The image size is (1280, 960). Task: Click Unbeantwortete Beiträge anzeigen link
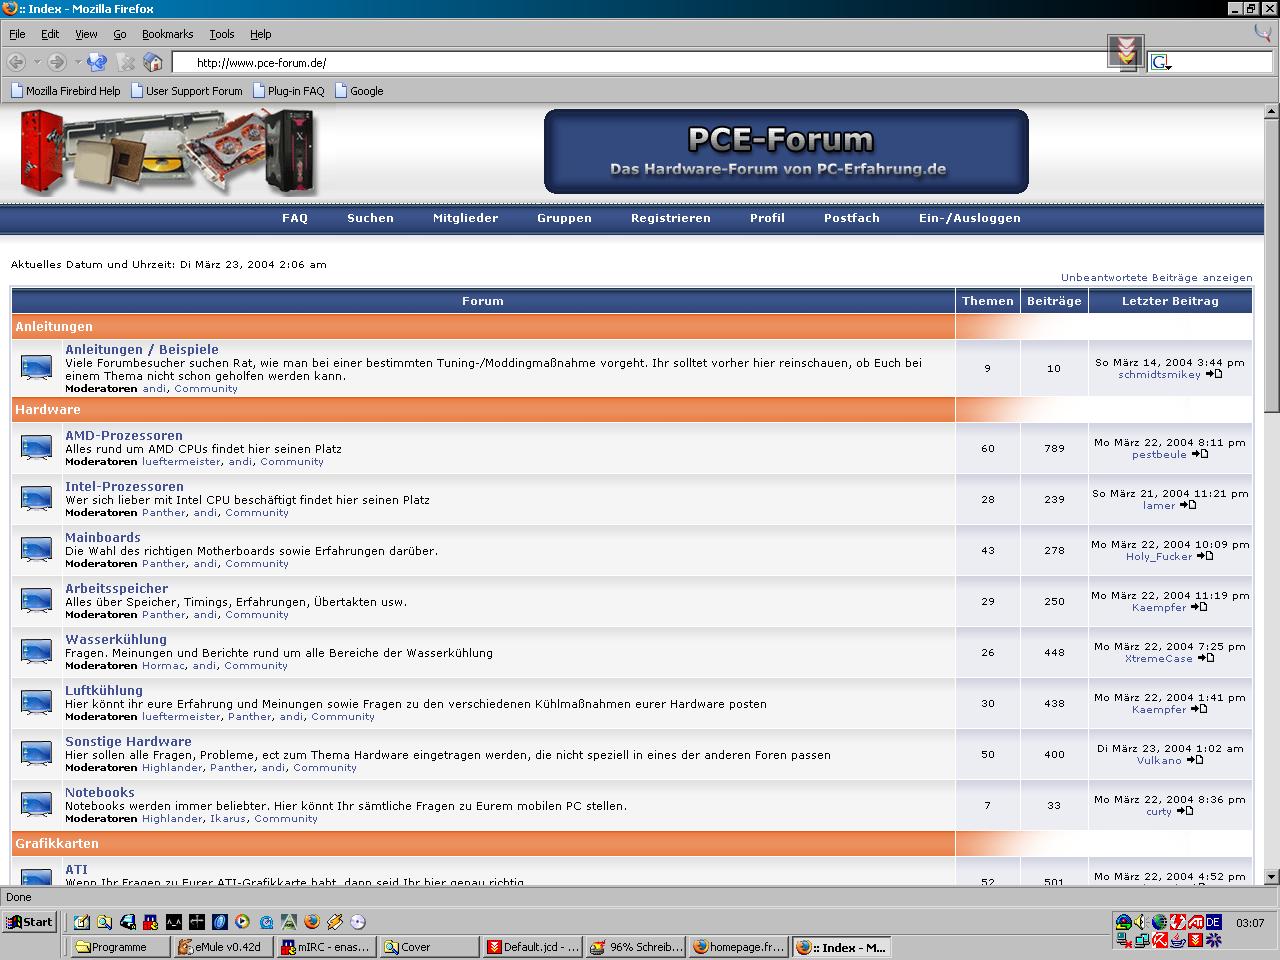(1156, 277)
